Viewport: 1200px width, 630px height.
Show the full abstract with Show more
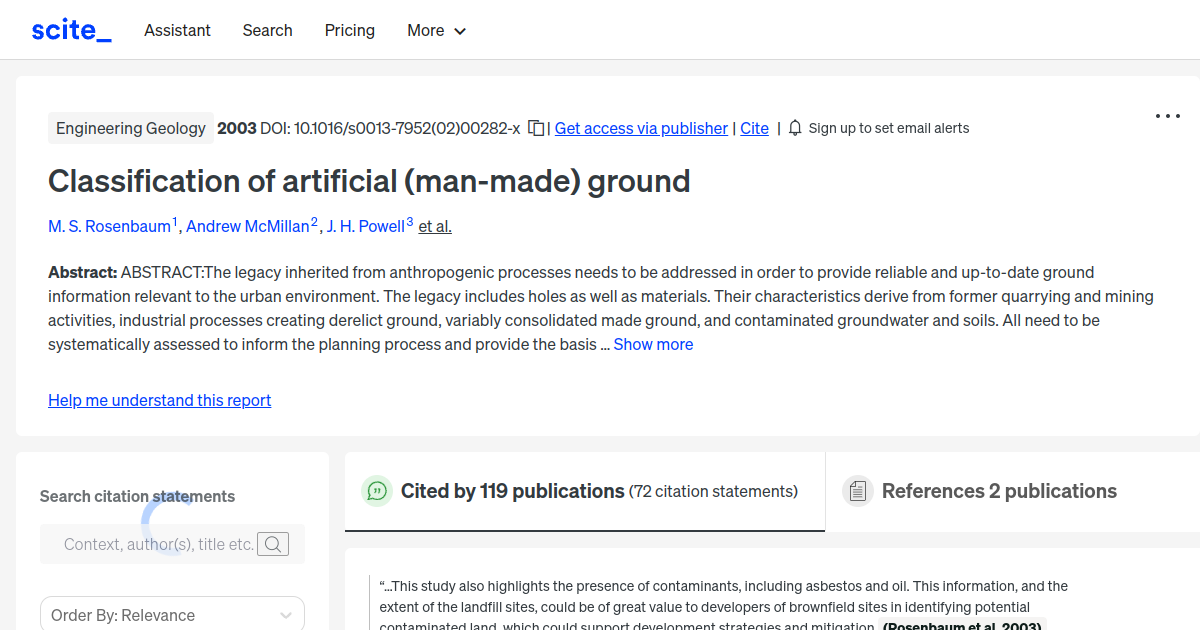653,344
